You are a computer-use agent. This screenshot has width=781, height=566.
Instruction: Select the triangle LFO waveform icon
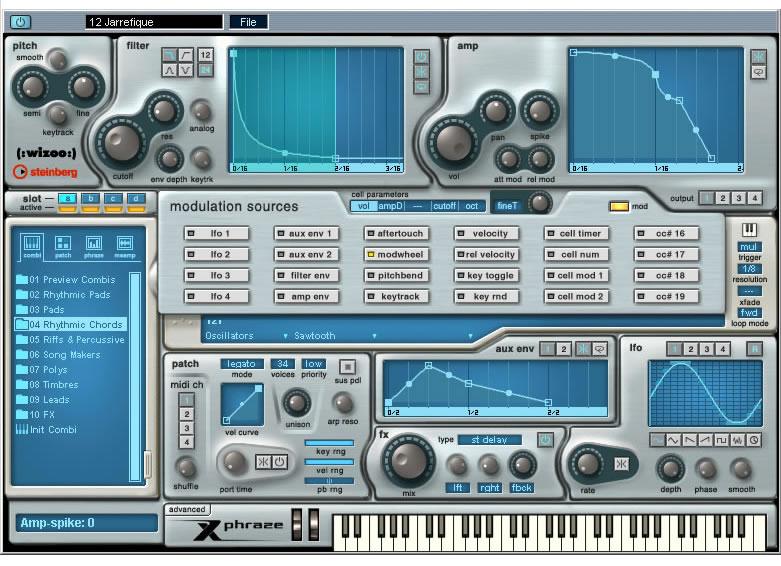673,440
